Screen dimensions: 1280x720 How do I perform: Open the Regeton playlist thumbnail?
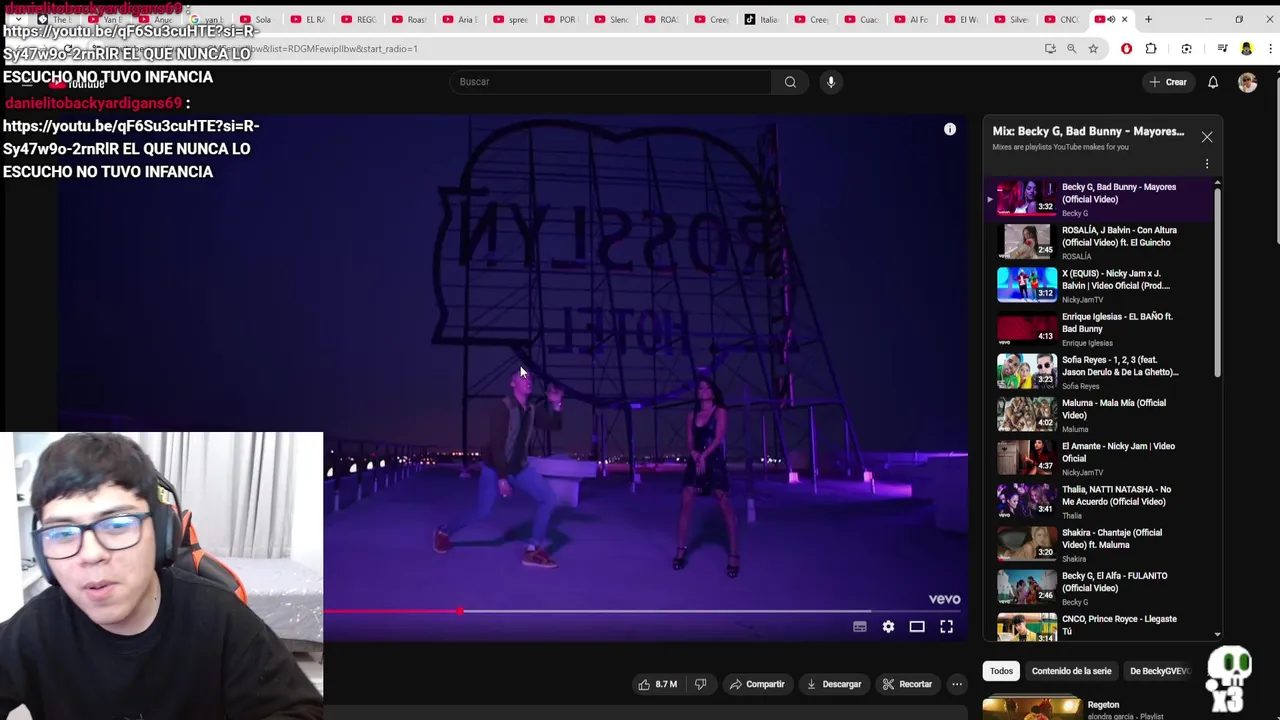(x=1031, y=709)
